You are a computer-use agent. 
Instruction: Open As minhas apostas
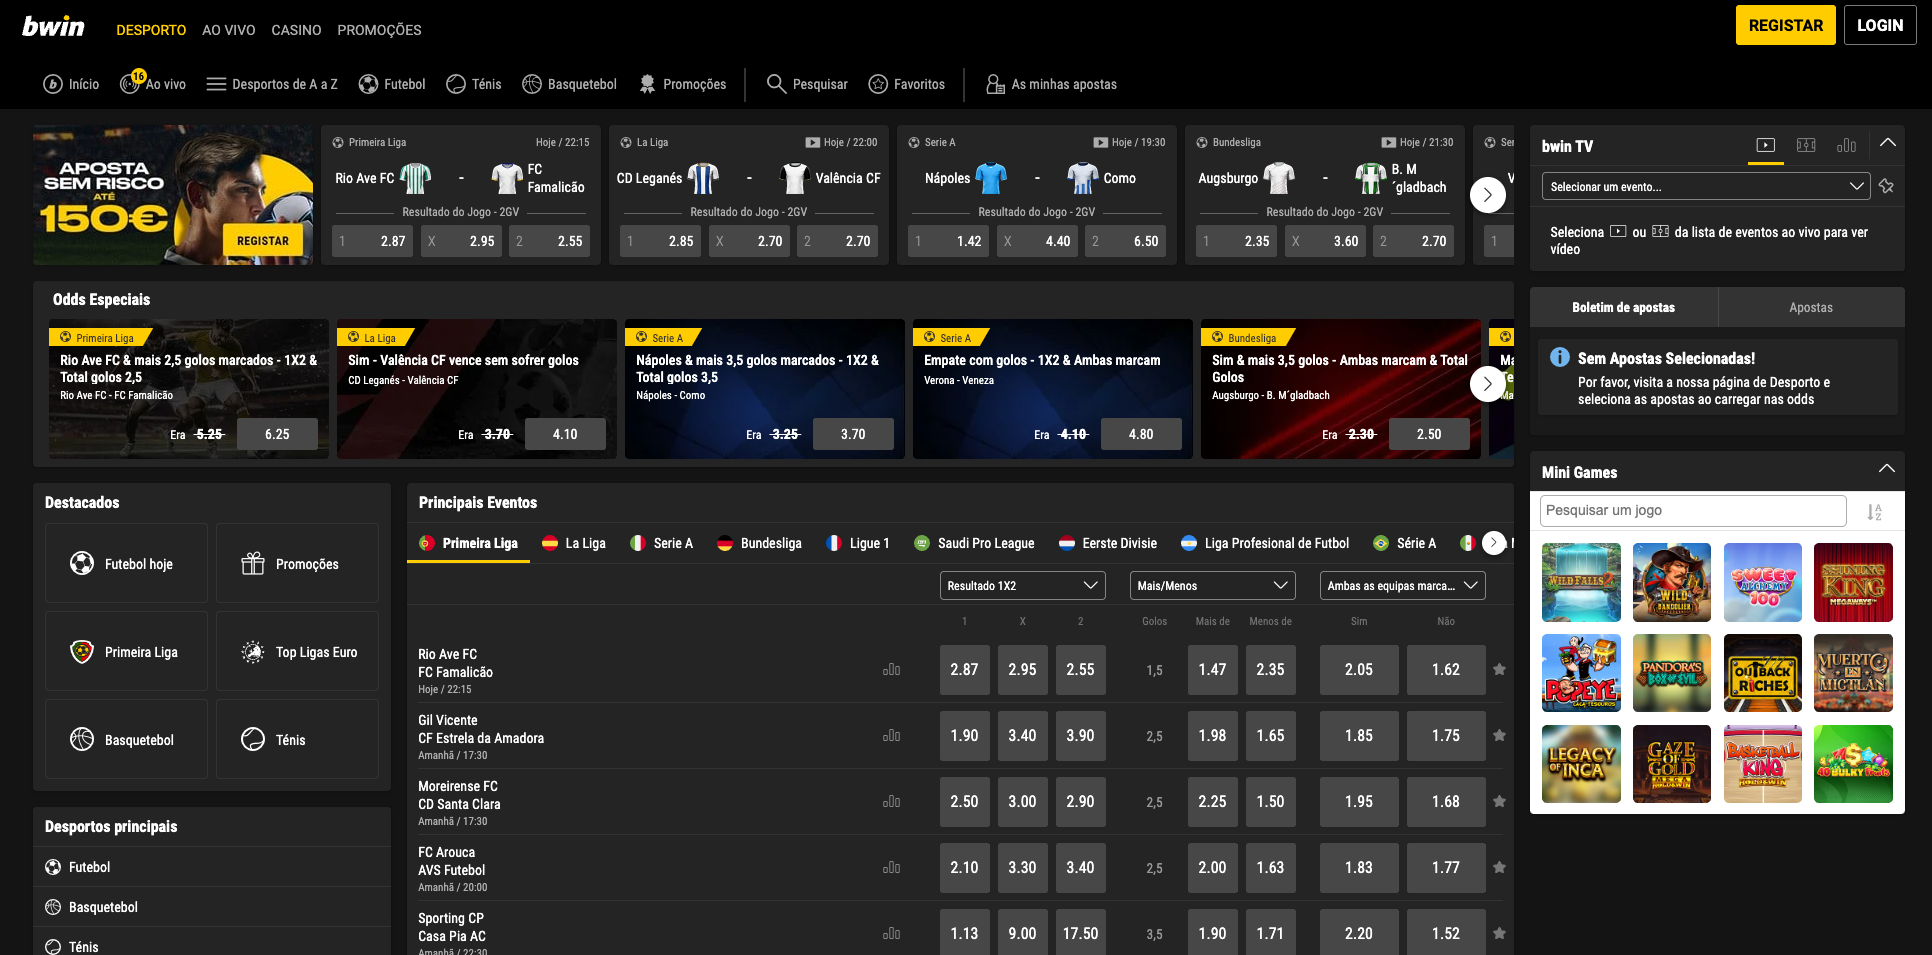coord(1051,84)
